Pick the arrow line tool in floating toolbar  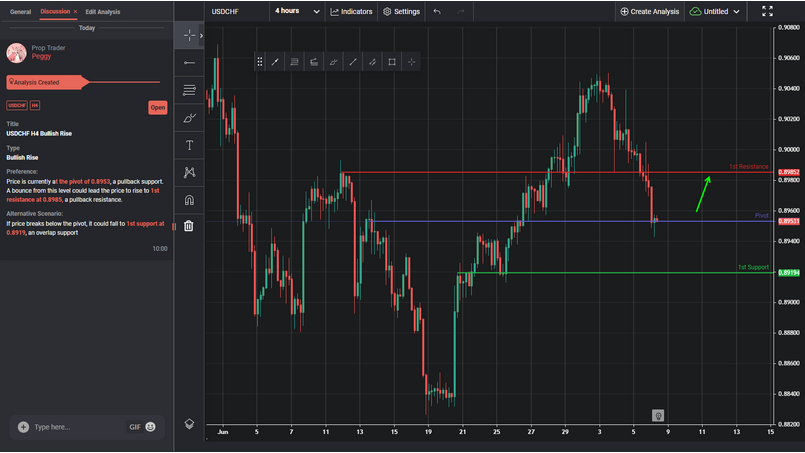[275, 62]
